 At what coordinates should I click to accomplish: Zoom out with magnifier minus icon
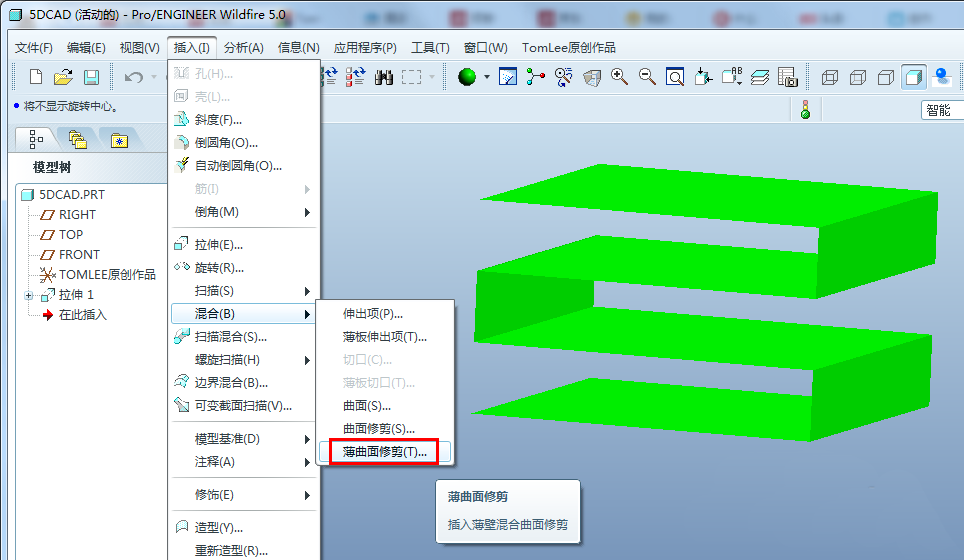point(647,77)
